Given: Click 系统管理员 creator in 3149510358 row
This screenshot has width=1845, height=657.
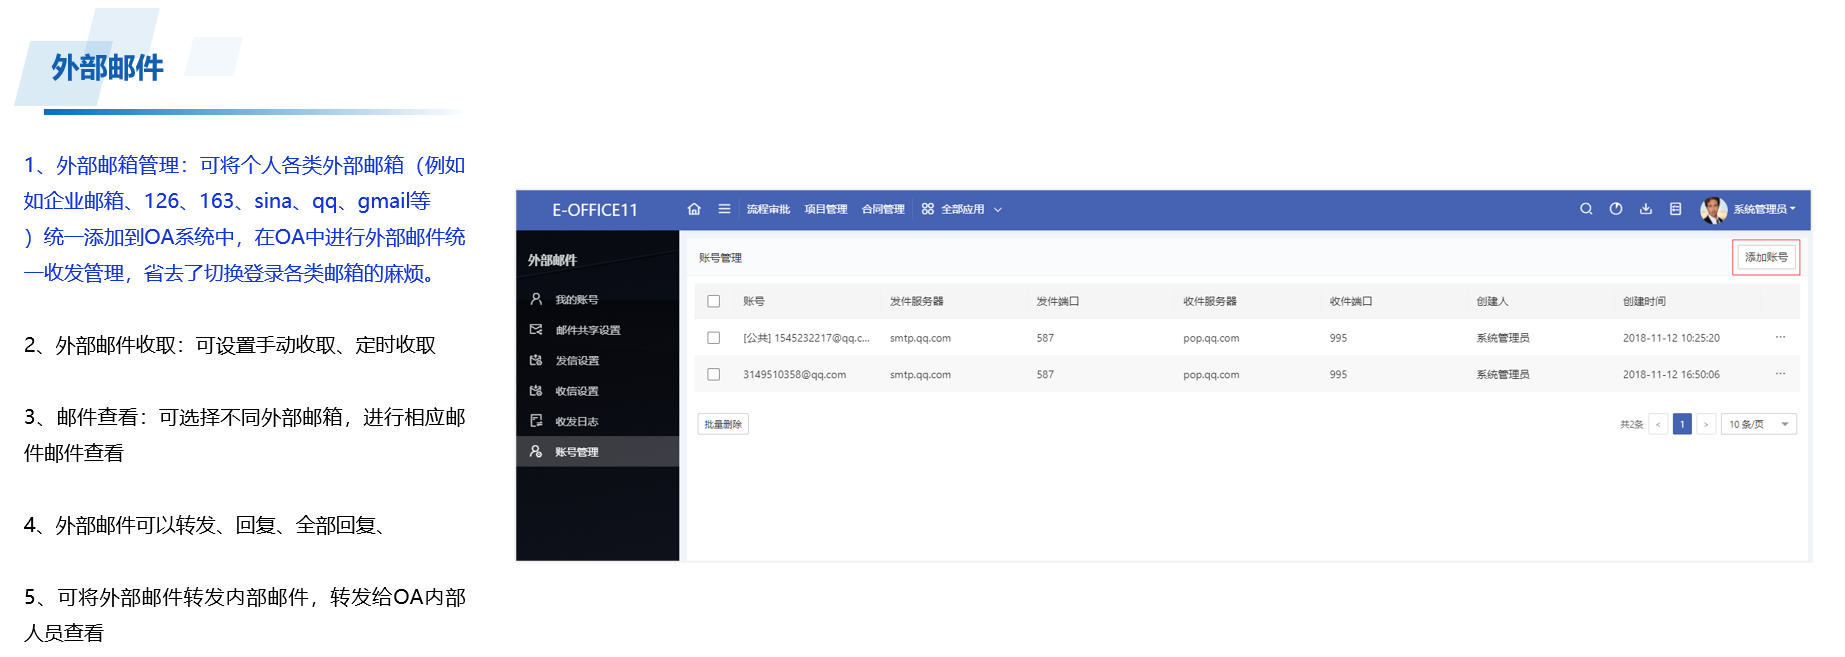Looking at the screenshot, I should 1503,374.
